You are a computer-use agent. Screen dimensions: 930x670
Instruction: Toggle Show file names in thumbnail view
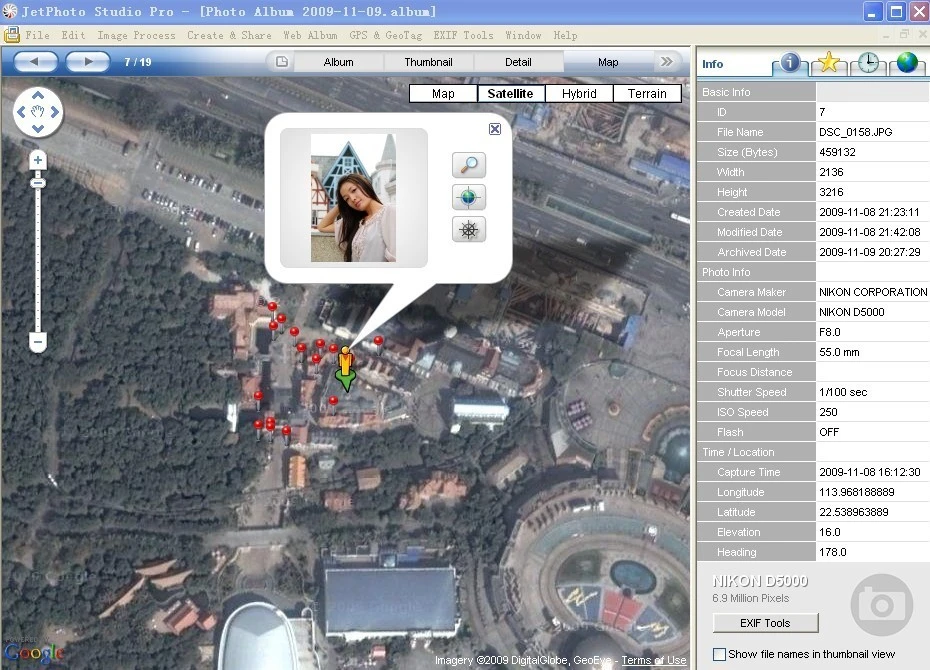[719, 655]
